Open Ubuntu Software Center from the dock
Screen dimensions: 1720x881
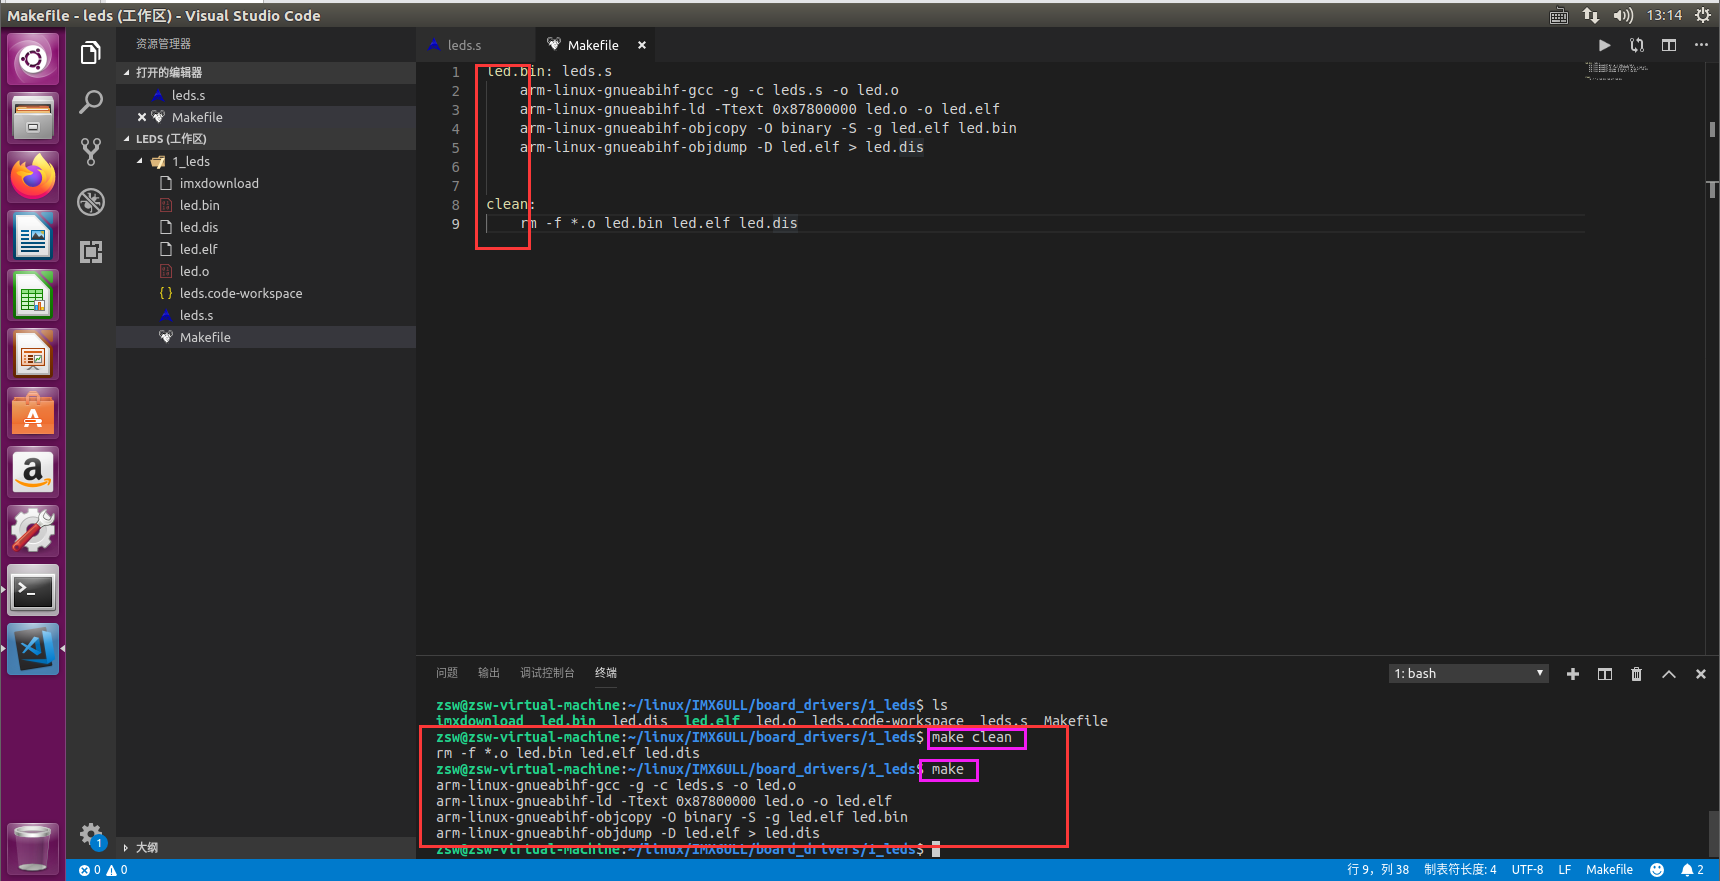pos(33,414)
